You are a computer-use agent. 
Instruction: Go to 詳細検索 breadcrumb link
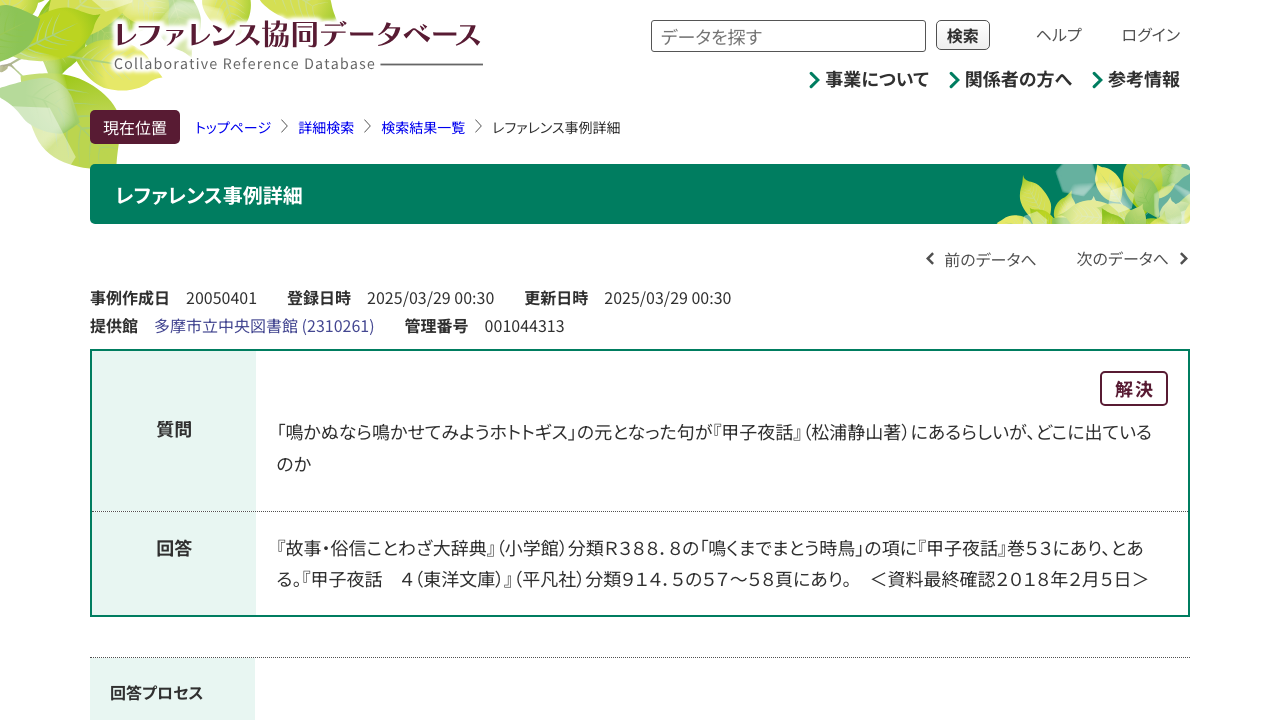pos(326,128)
